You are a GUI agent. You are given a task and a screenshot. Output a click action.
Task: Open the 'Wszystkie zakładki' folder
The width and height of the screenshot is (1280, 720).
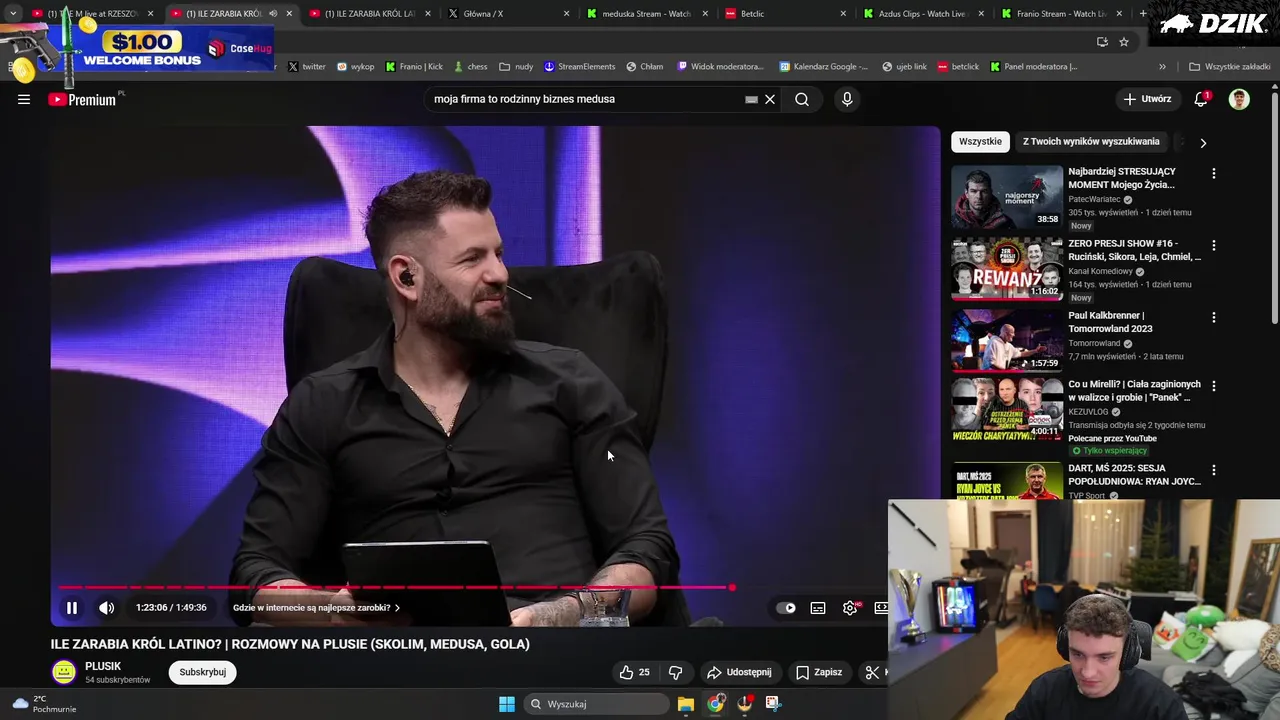(1229, 67)
